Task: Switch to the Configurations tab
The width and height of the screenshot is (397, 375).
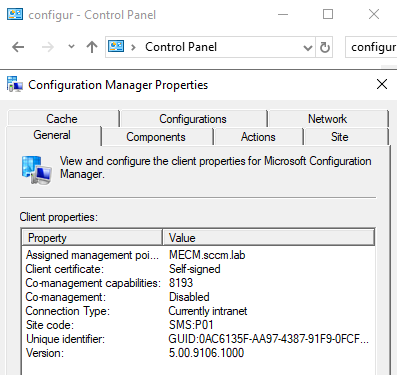Action: (193, 119)
